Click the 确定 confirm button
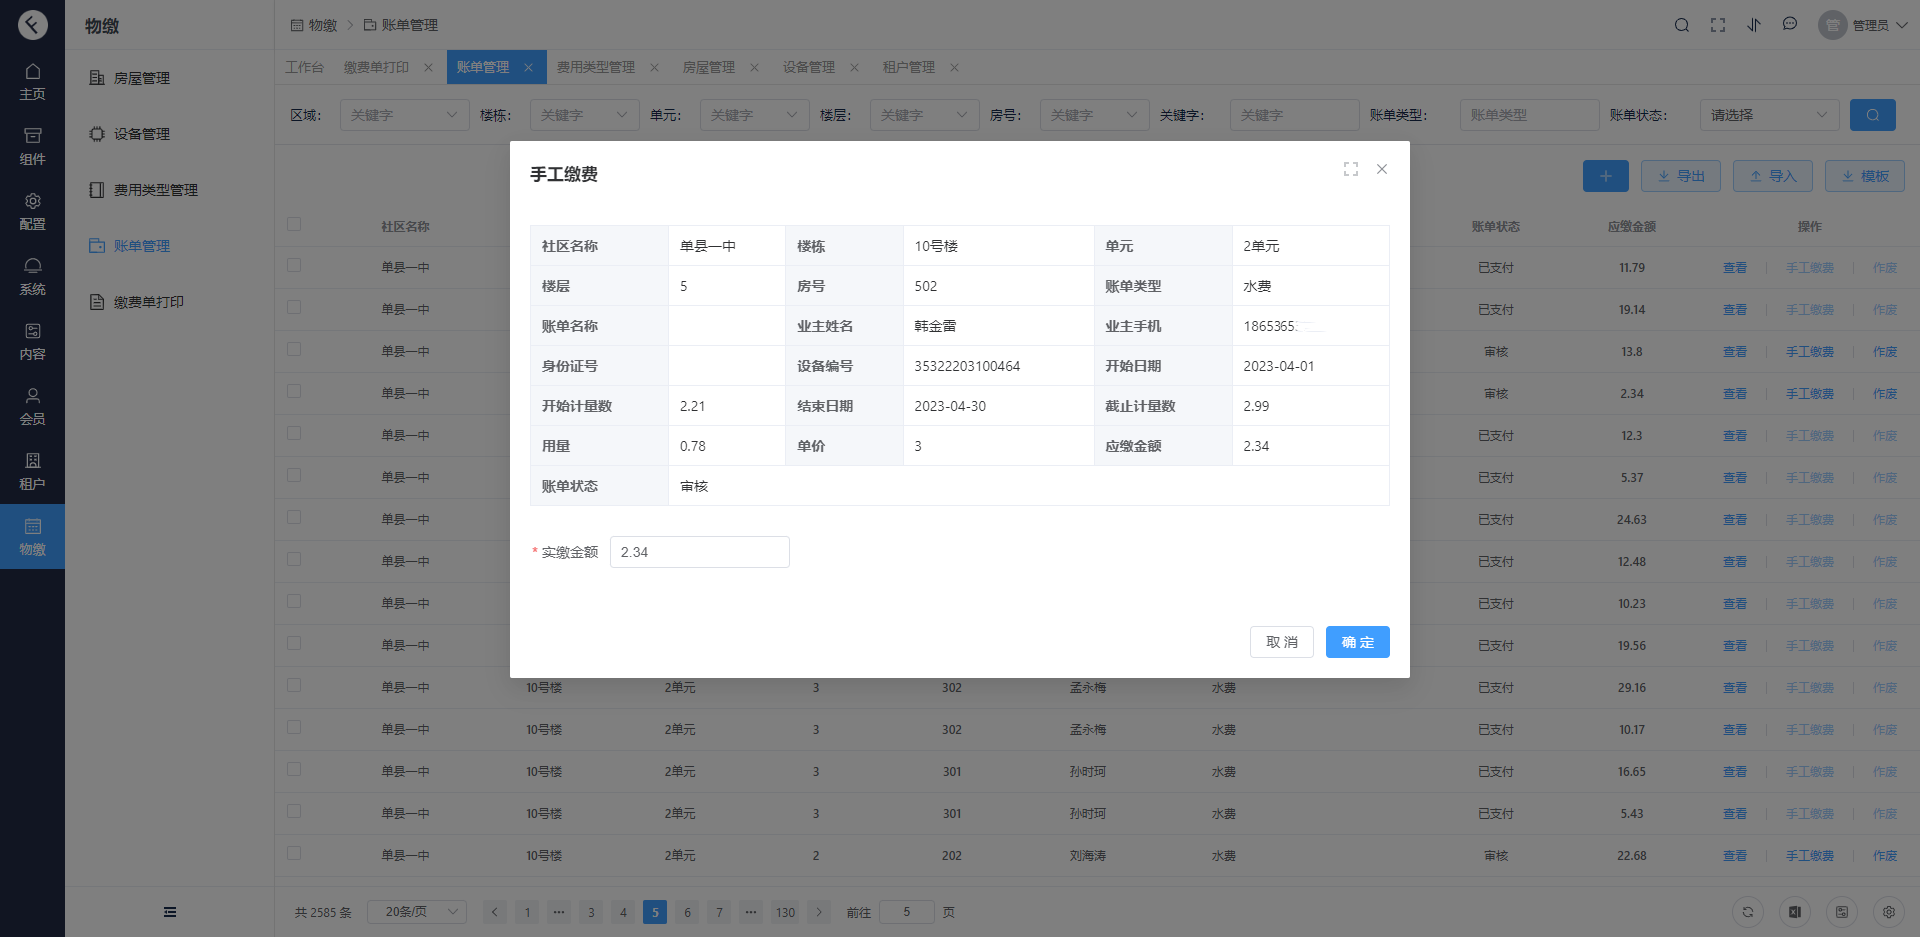This screenshot has width=1920, height=937. click(x=1358, y=642)
